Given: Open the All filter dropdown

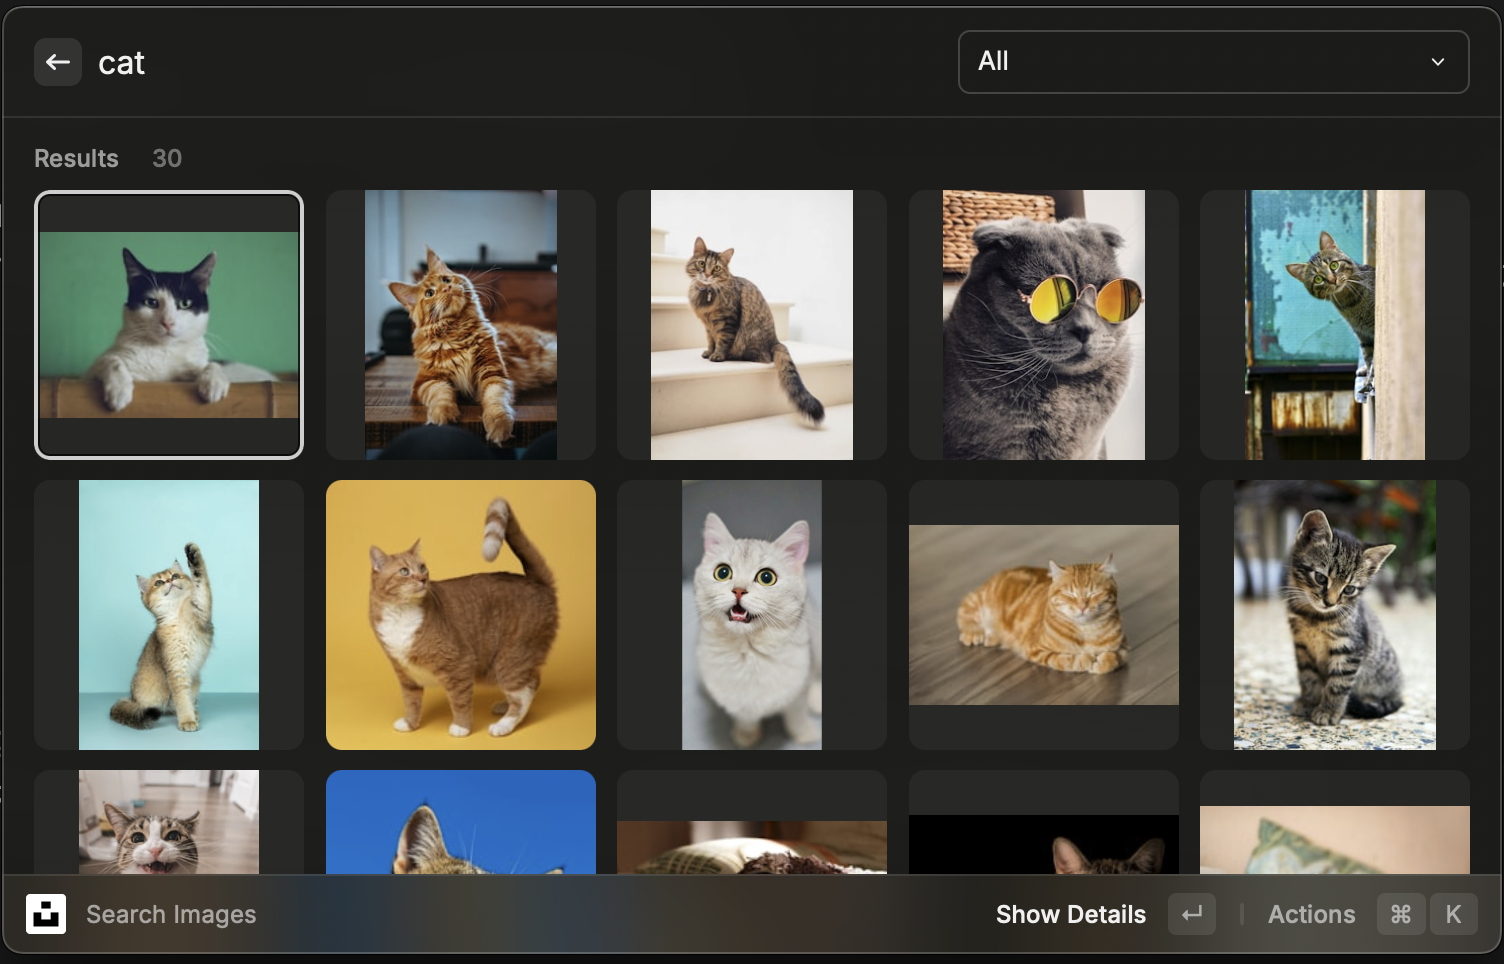Looking at the screenshot, I should coord(1212,62).
